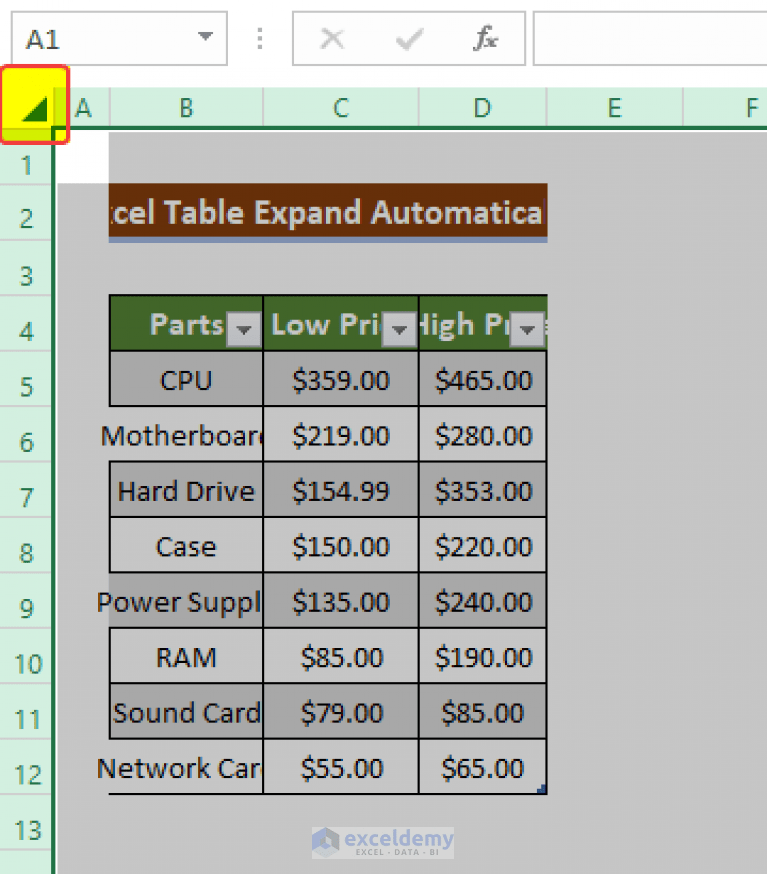Select the cell showing $359.00

(x=340, y=379)
